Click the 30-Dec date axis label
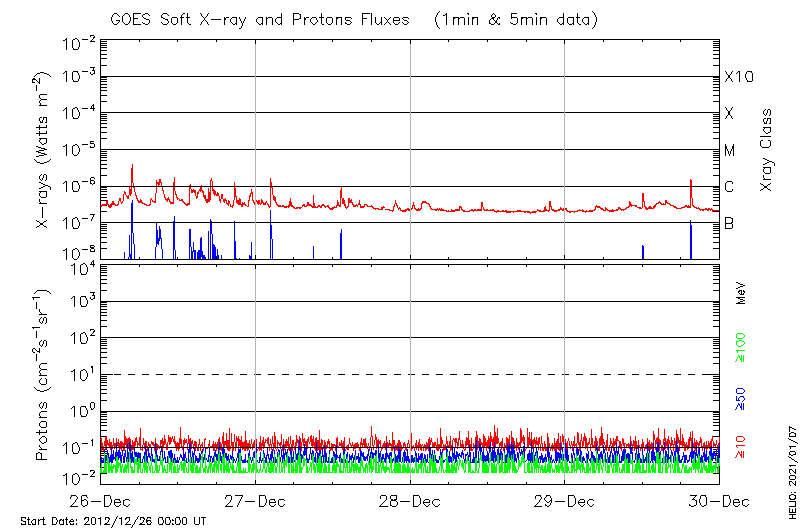 719,502
